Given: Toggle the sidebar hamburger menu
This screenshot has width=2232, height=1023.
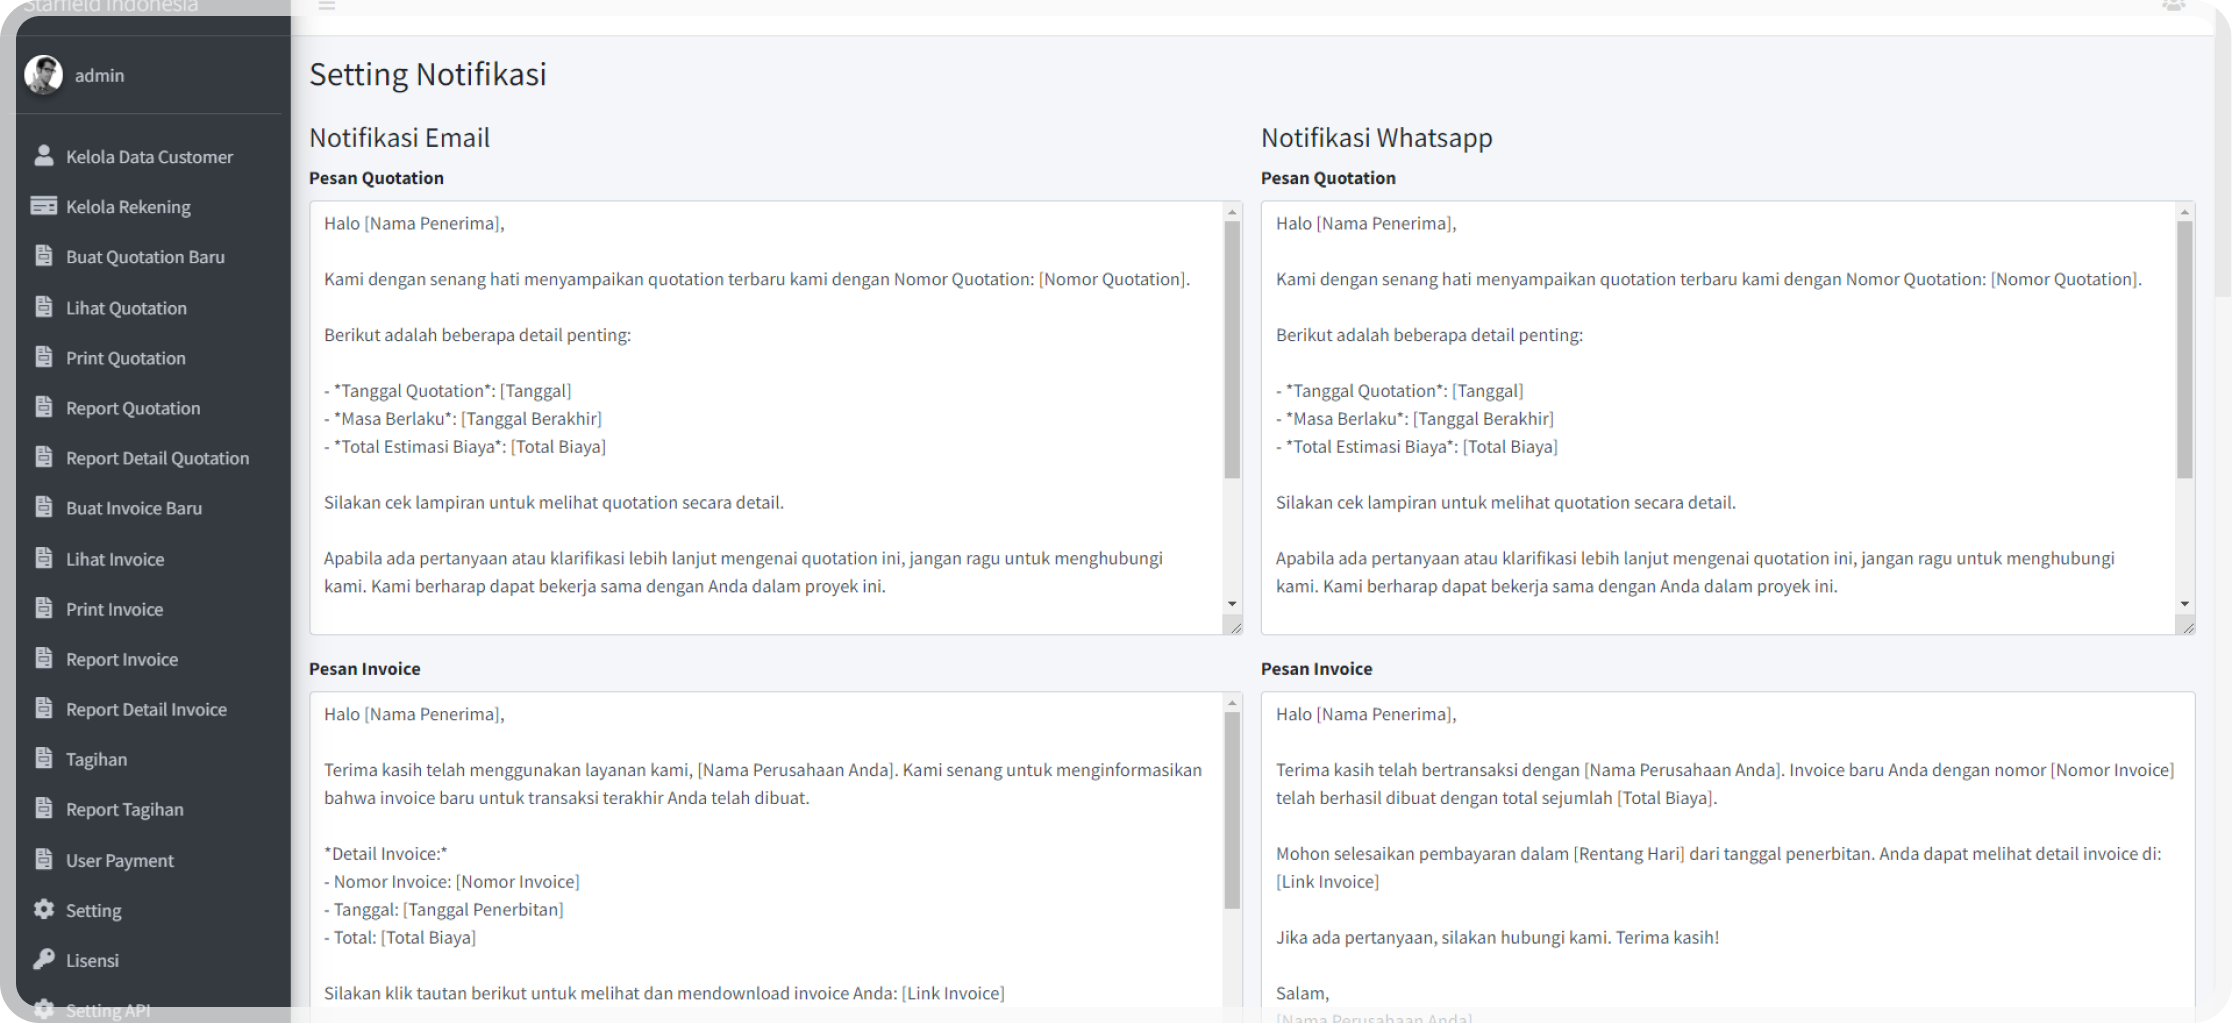Looking at the screenshot, I should (327, 5).
